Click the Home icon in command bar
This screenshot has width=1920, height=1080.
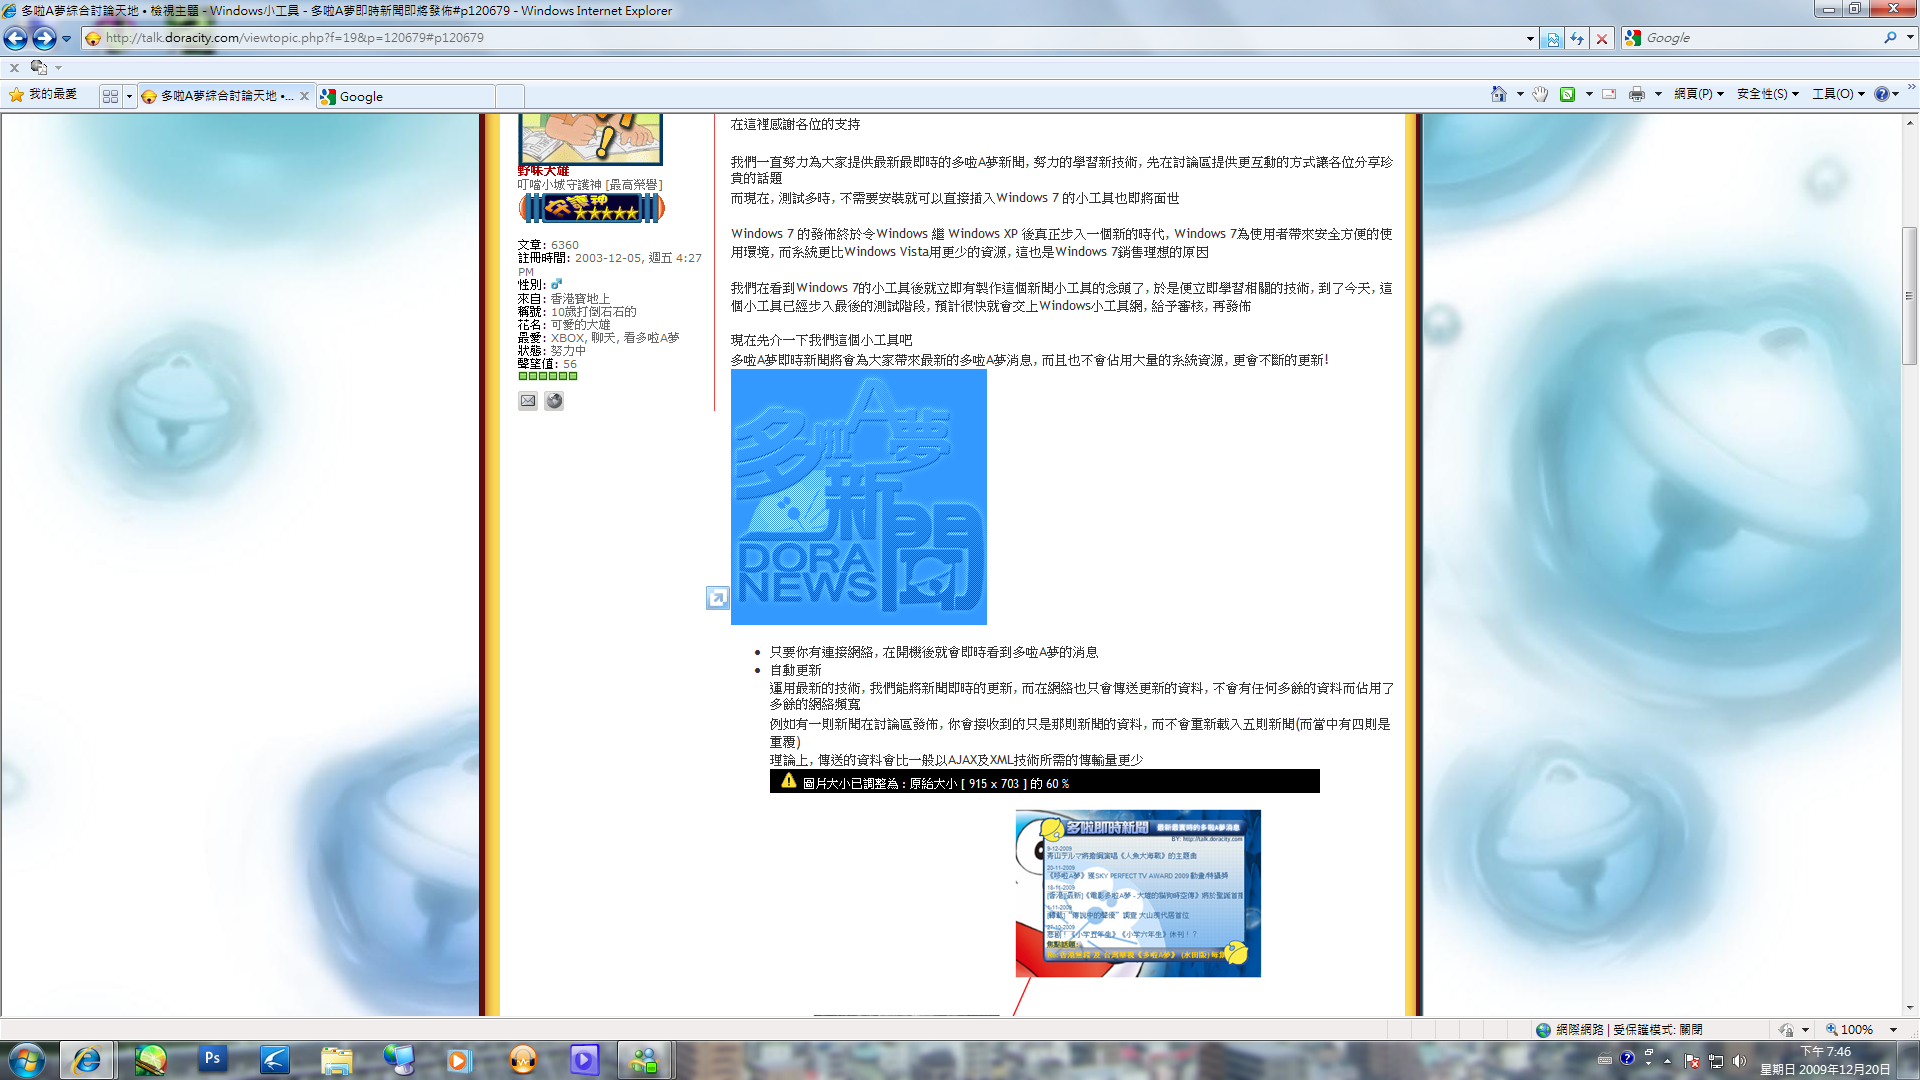(1498, 94)
